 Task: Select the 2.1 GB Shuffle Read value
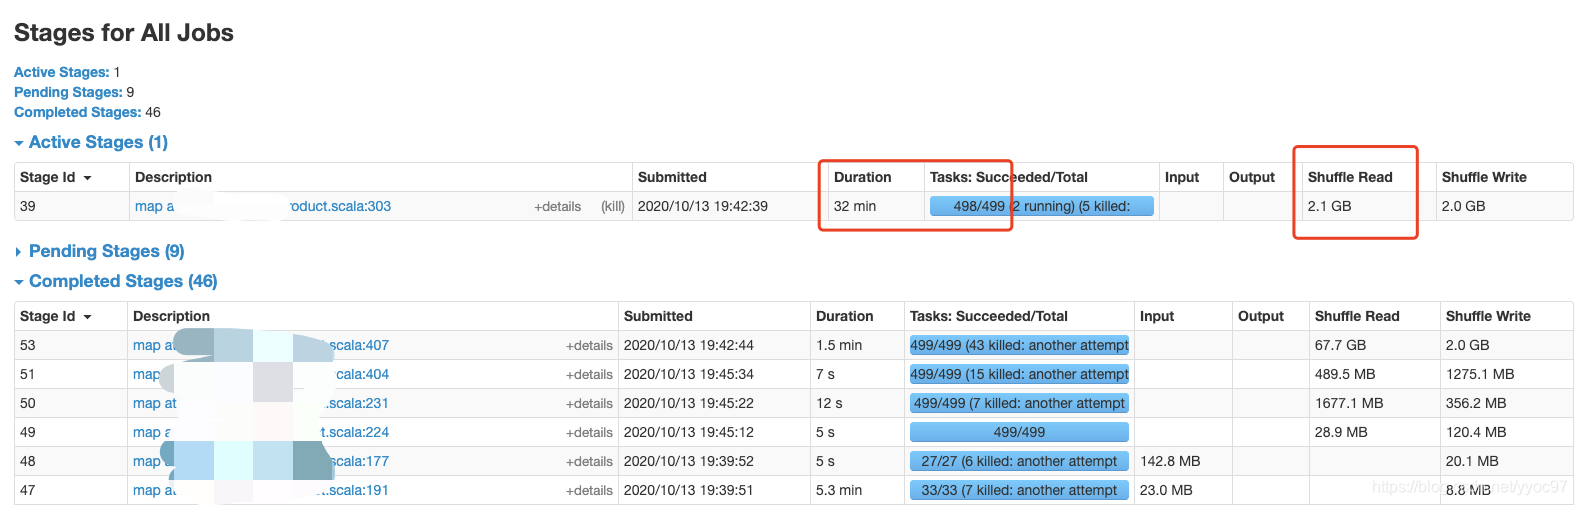1329,206
